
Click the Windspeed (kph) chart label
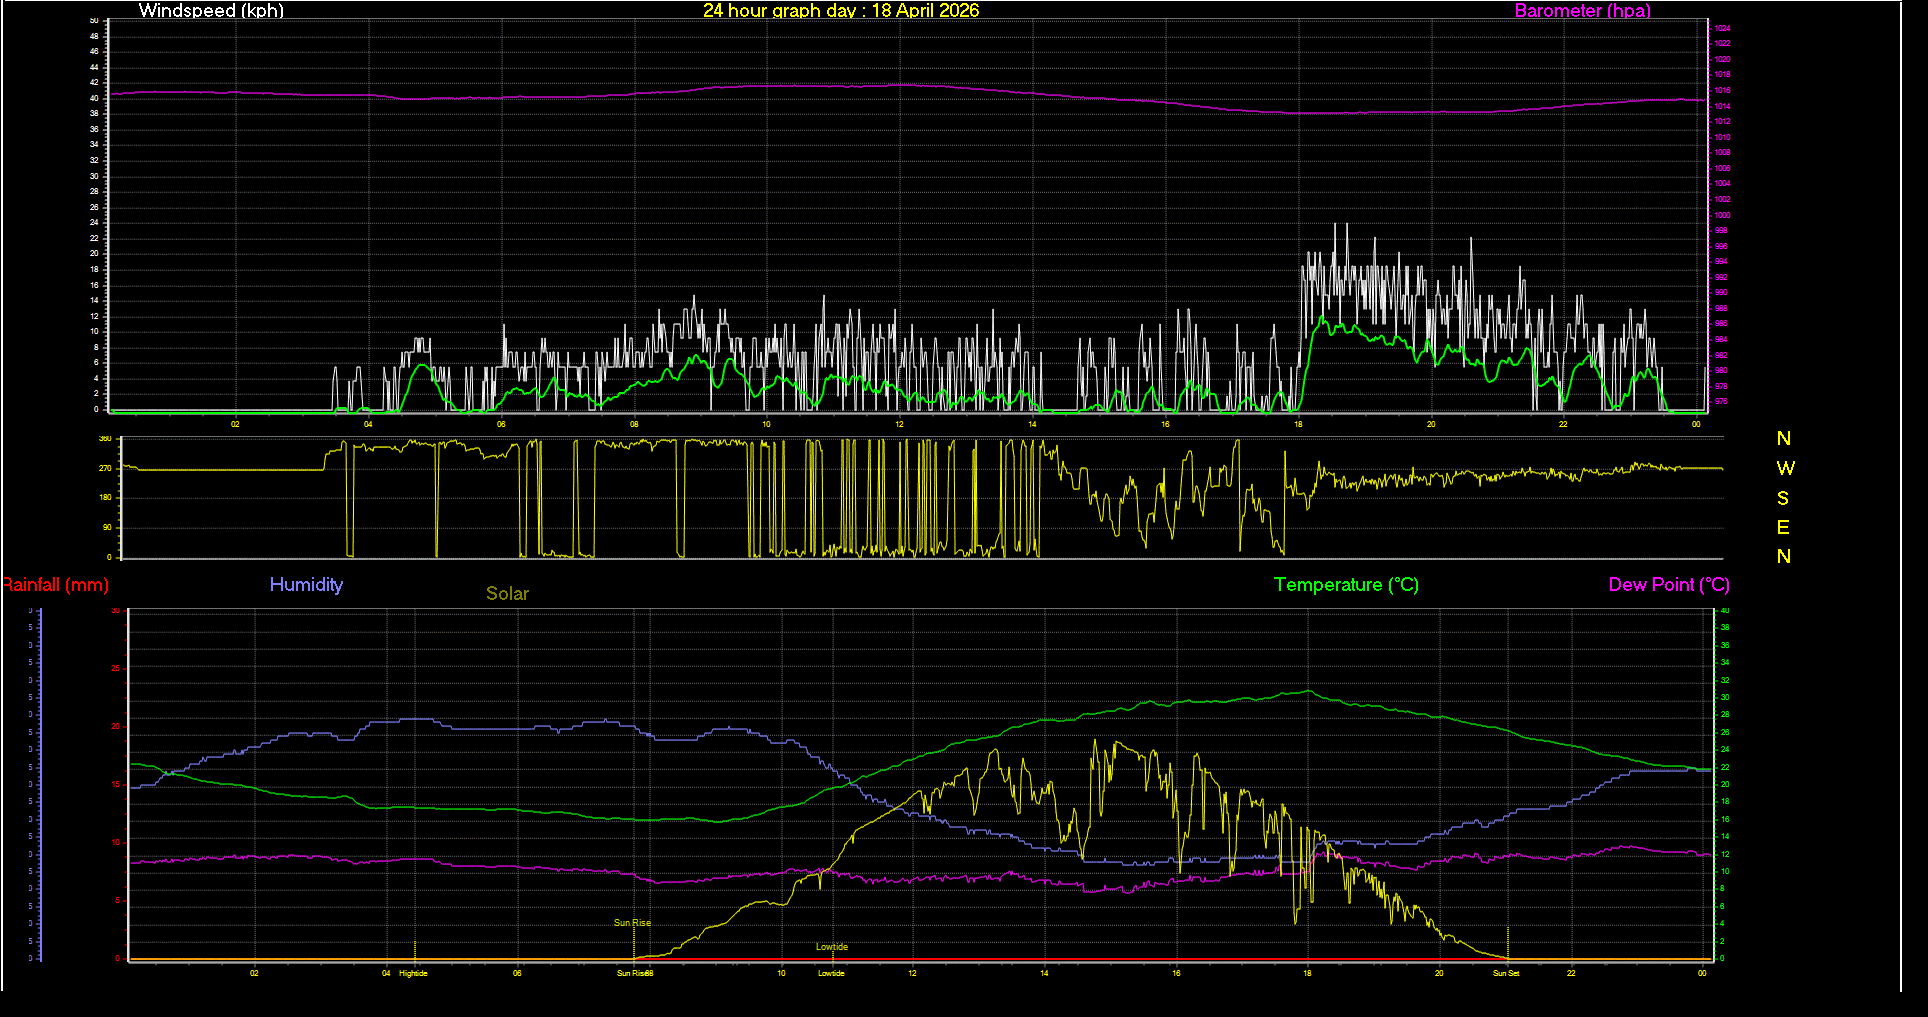[x=211, y=11]
